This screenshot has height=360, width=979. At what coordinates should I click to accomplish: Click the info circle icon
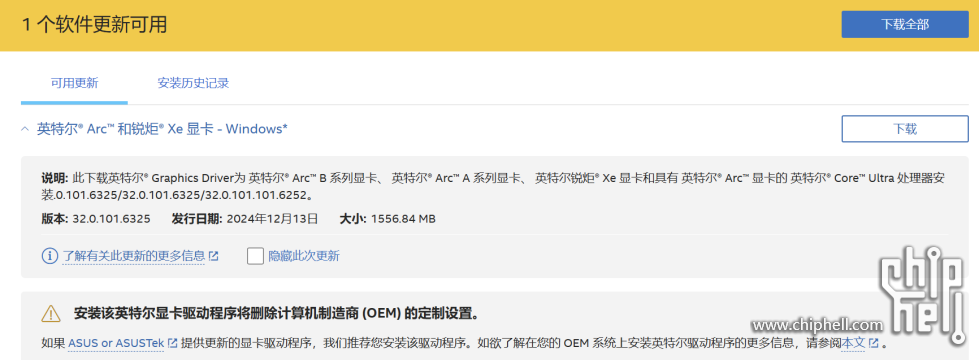pos(49,256)
